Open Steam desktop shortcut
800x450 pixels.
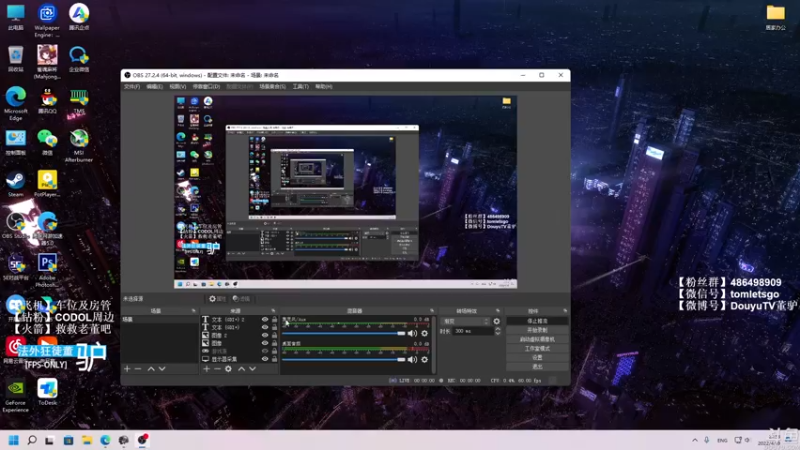(15, 184)
